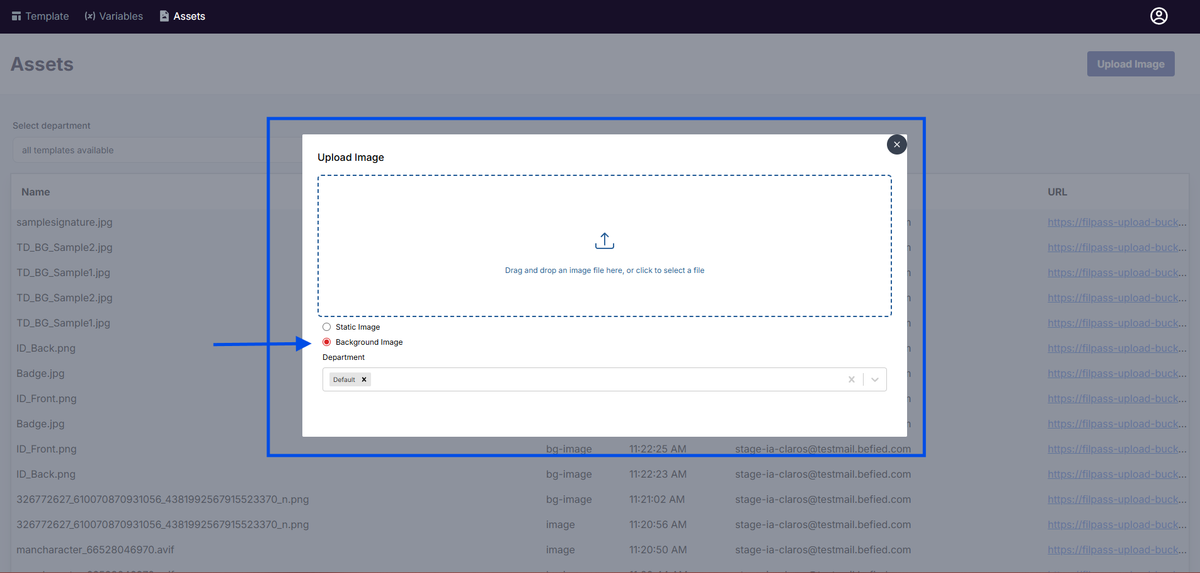Open URL link in samplesignature.jpg row
Viewport: 1200px width, 573px height.
[x=1117, y=222]
